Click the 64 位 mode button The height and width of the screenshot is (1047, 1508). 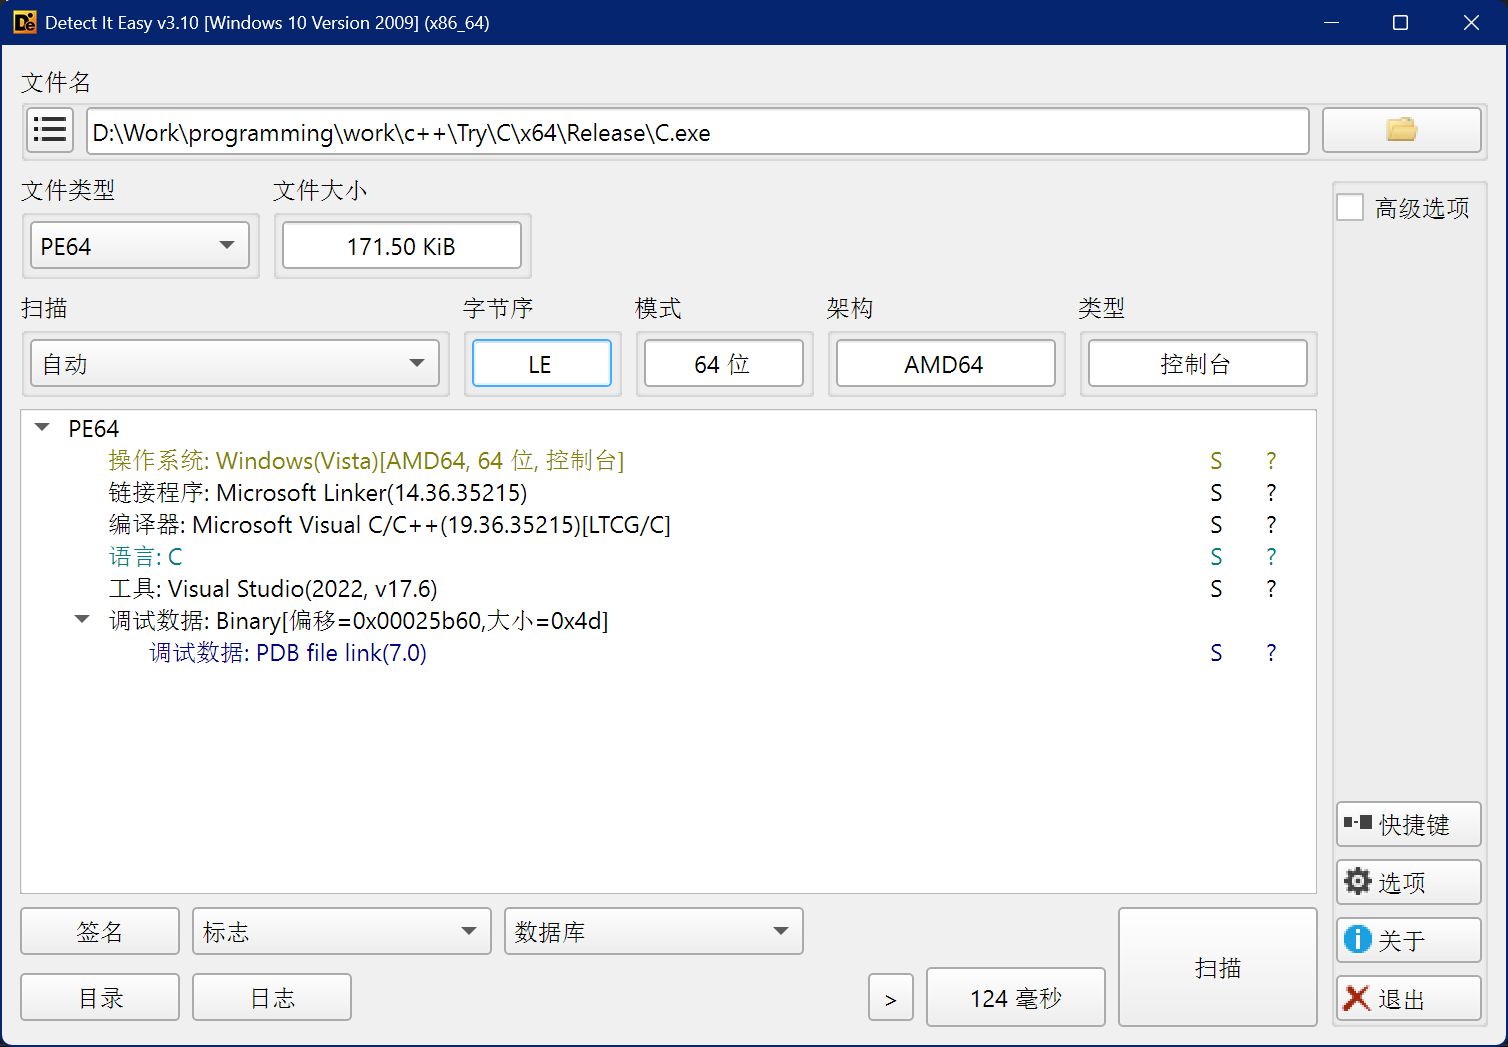coord(724,363)
